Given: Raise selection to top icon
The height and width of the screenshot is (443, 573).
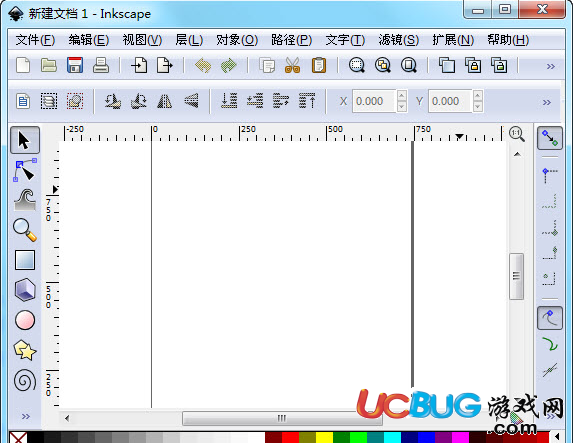Looking at the screenshot, I should coord(307,101).
